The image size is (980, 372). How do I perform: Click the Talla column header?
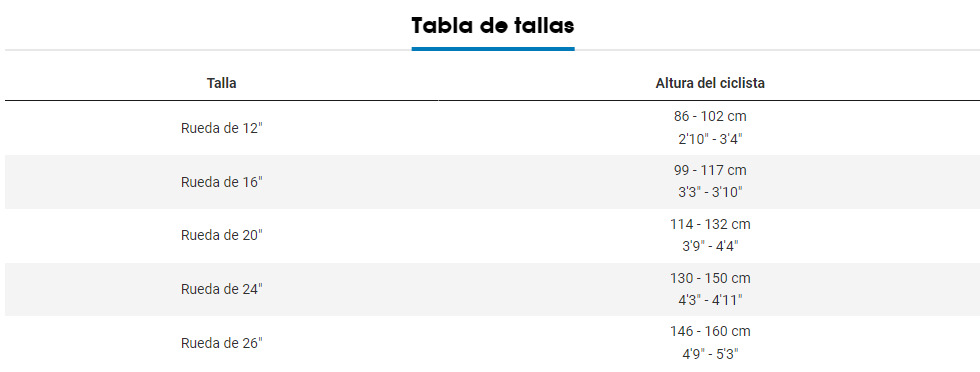click(x=222, y=83)
